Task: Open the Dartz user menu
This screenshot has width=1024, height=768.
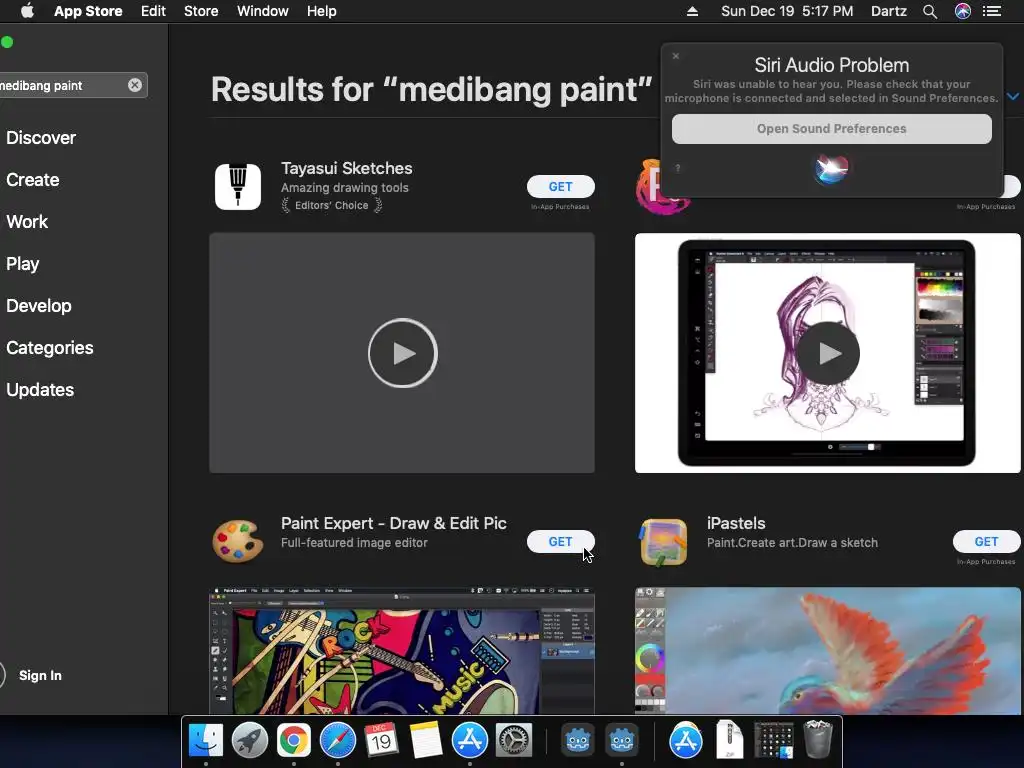Action: tap(889, 11)
